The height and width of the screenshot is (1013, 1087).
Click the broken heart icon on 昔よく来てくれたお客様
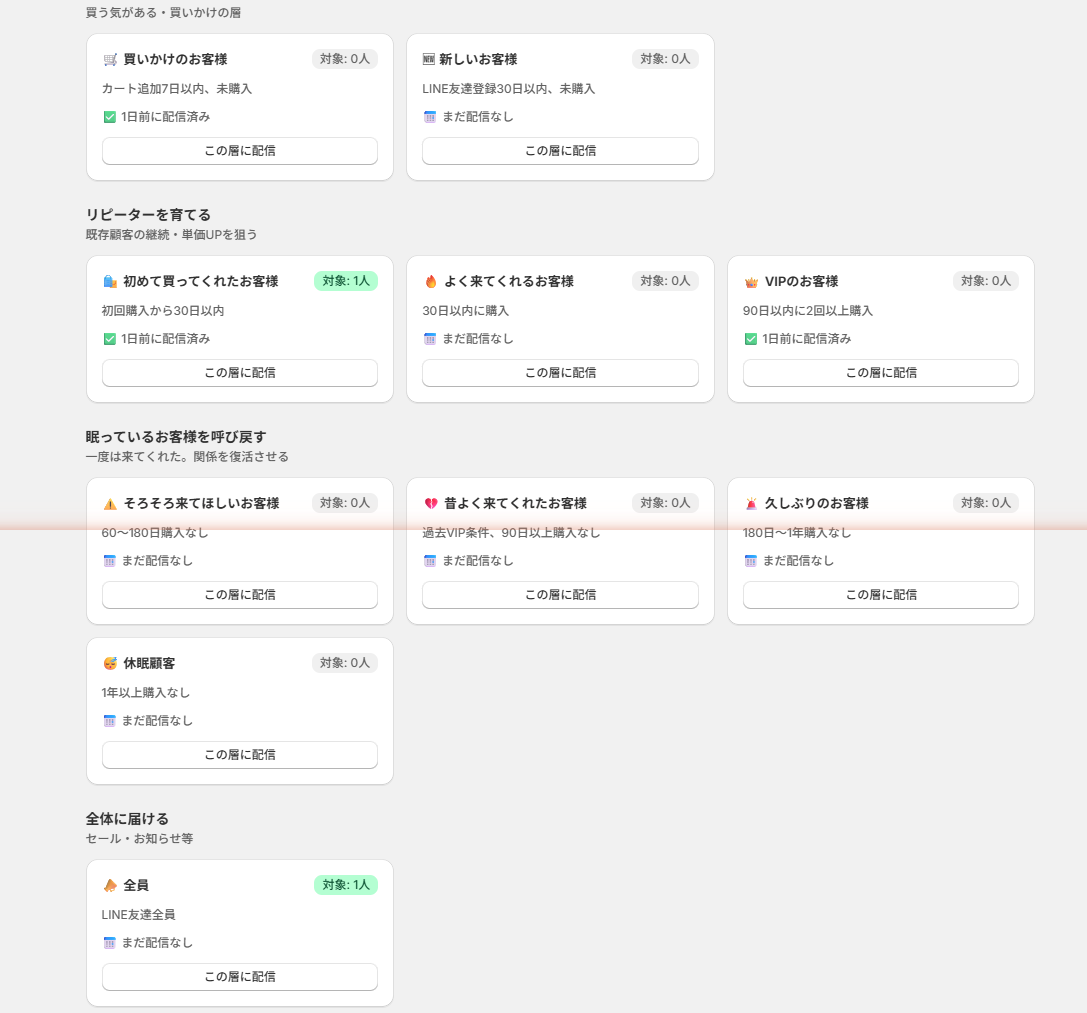click(431, 504)
